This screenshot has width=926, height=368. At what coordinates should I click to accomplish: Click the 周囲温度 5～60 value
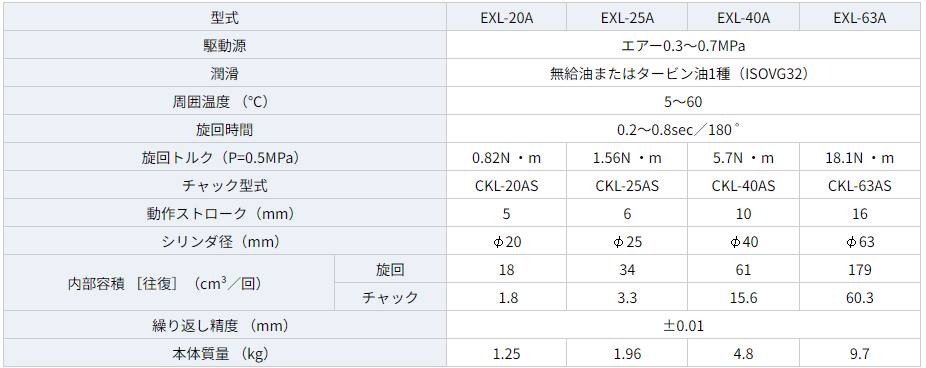pyautogui.click(x=684, y=102)
